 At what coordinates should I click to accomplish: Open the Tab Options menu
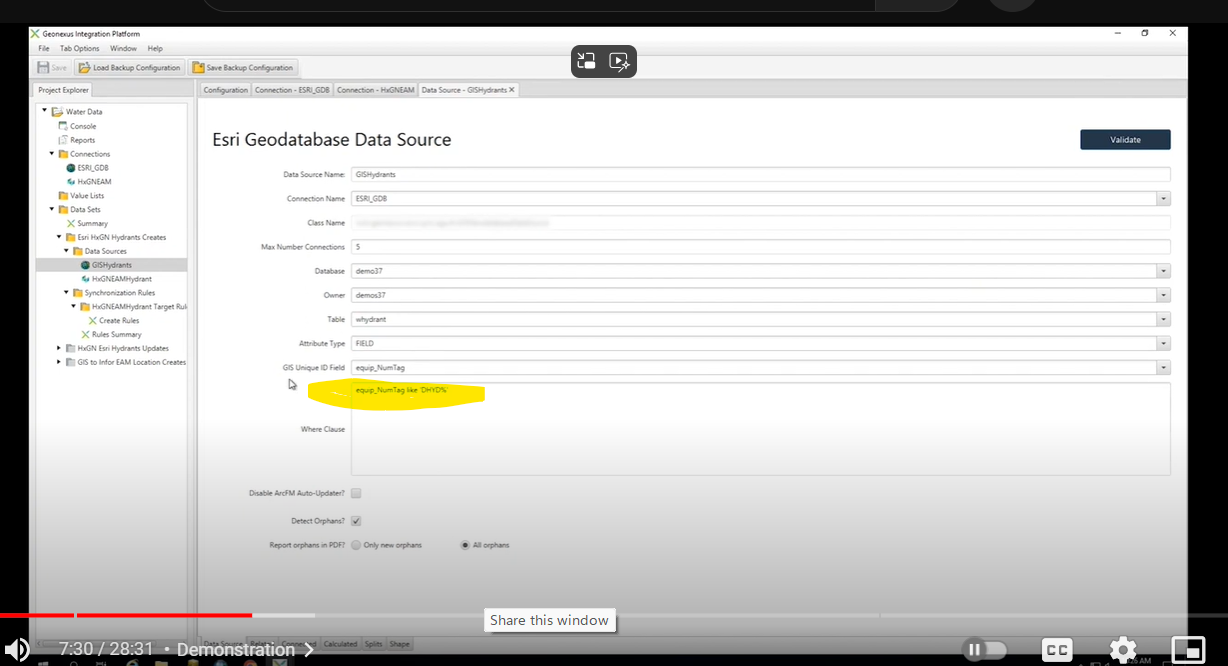click(x=79, y=48)
